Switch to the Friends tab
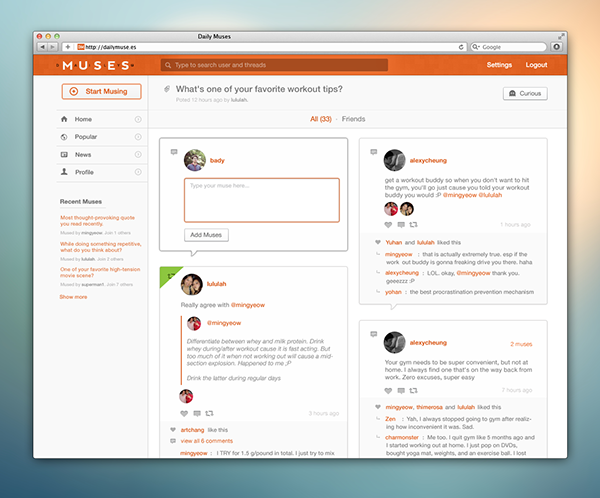This screenshot has width=600, height=498. tap(353, 119)
